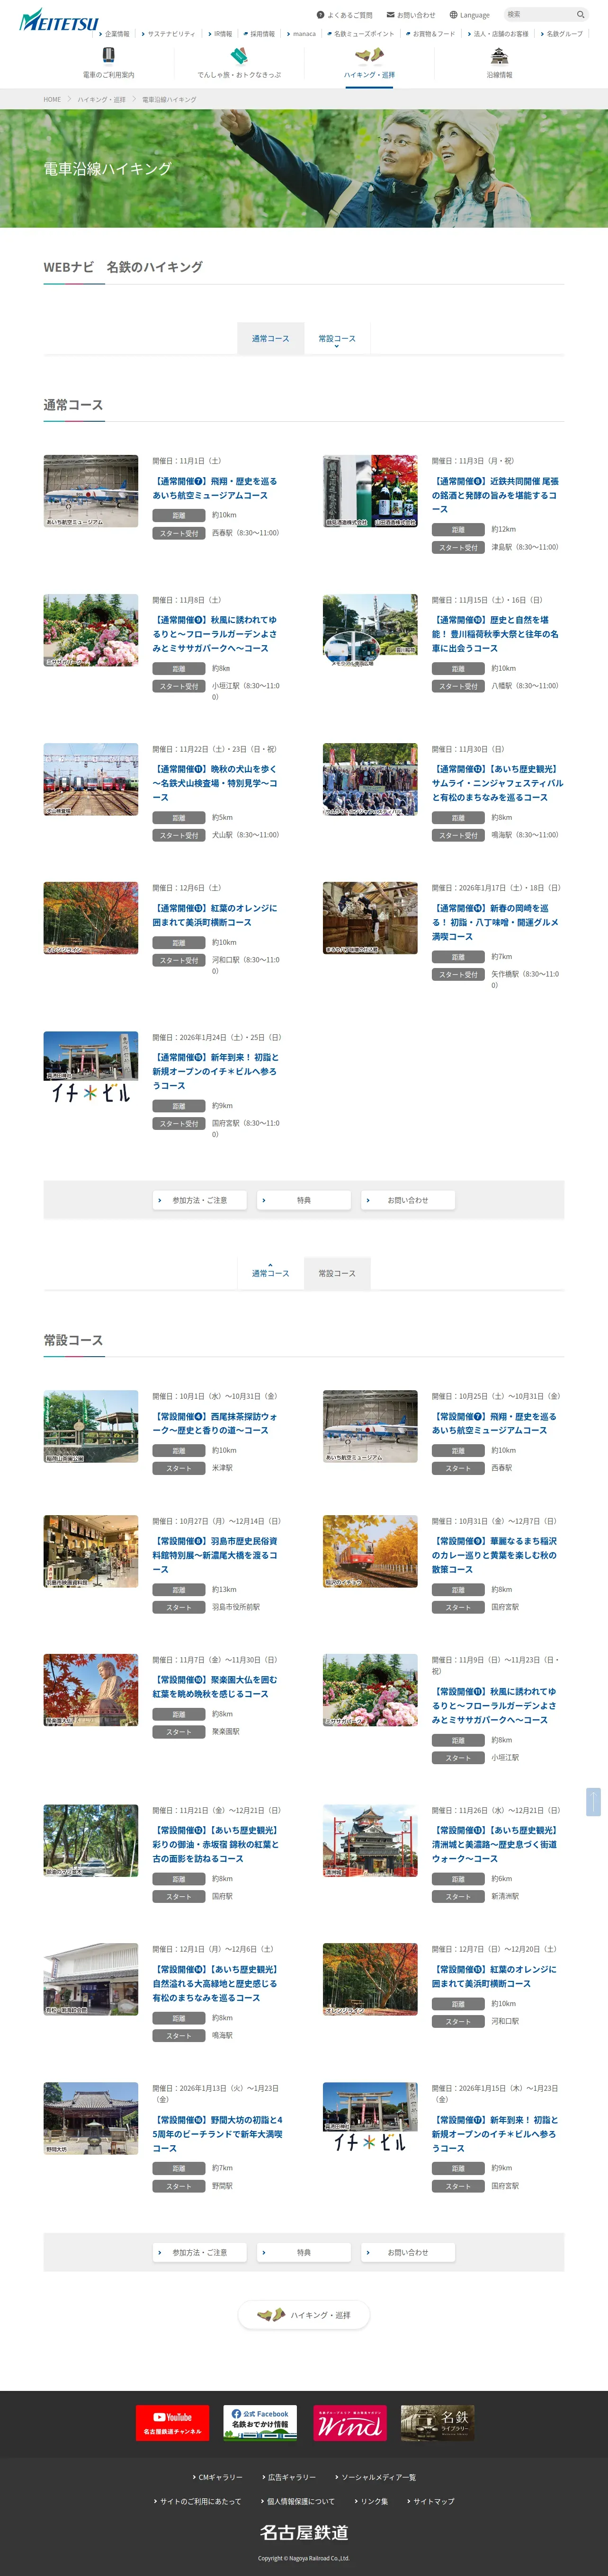Open 常設開催❶ 西尾抹茶採訪ウォーク course link
Screen dimensions: 608x2576
click(215, 1423)
